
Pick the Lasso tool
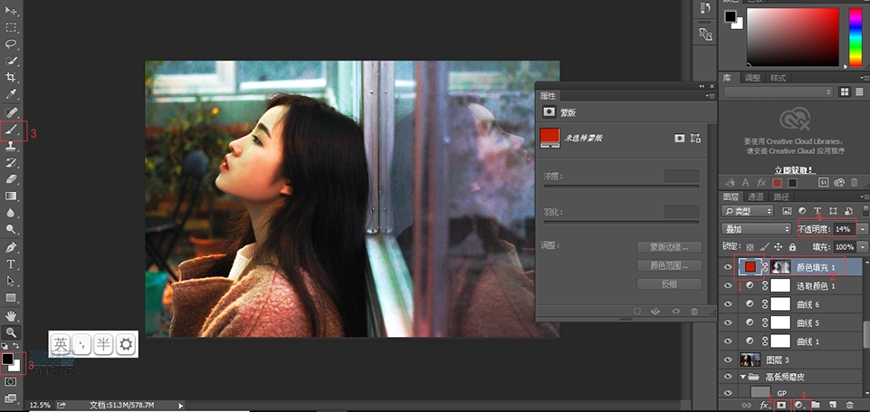pyautogui.click(x=12, y=44)
